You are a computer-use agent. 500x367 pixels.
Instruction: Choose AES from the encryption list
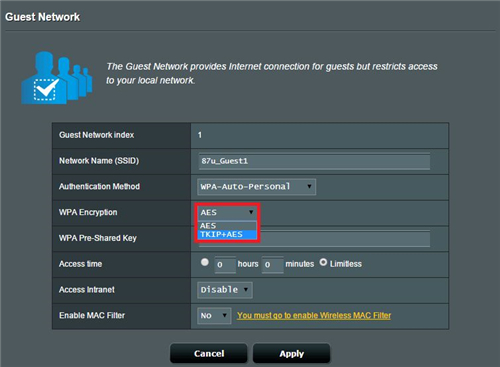[227, 226]
